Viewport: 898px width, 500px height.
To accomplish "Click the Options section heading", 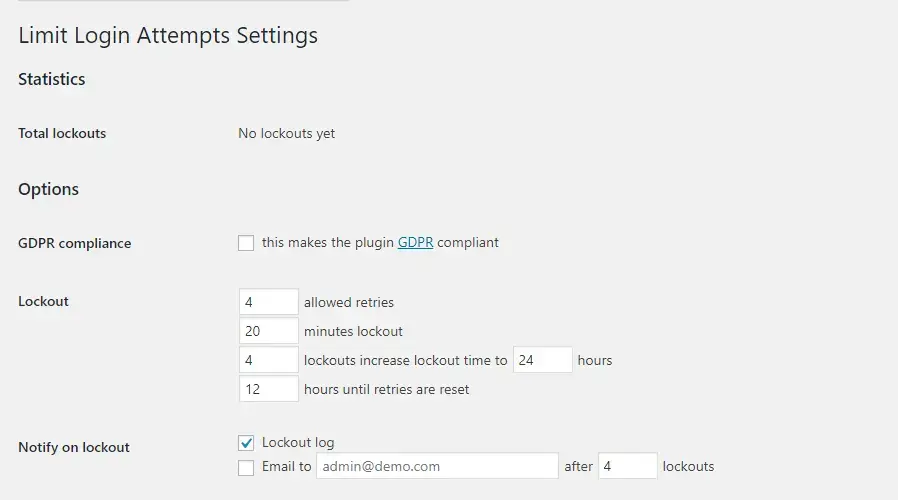I will click(x=49, y=190).
